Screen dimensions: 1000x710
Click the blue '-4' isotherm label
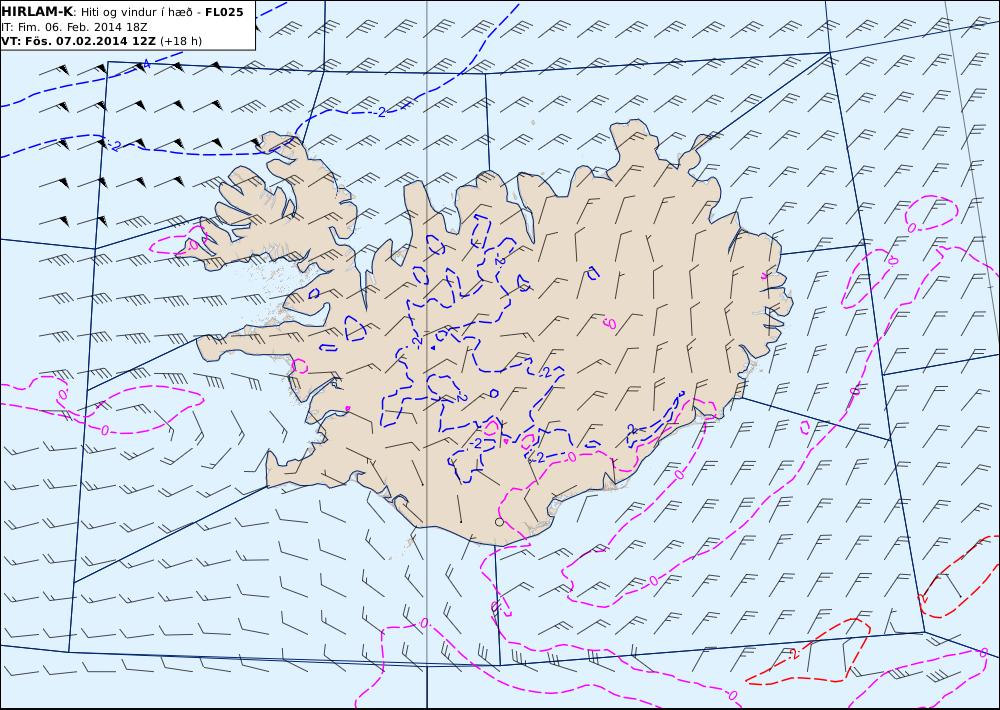click(145, 64)
